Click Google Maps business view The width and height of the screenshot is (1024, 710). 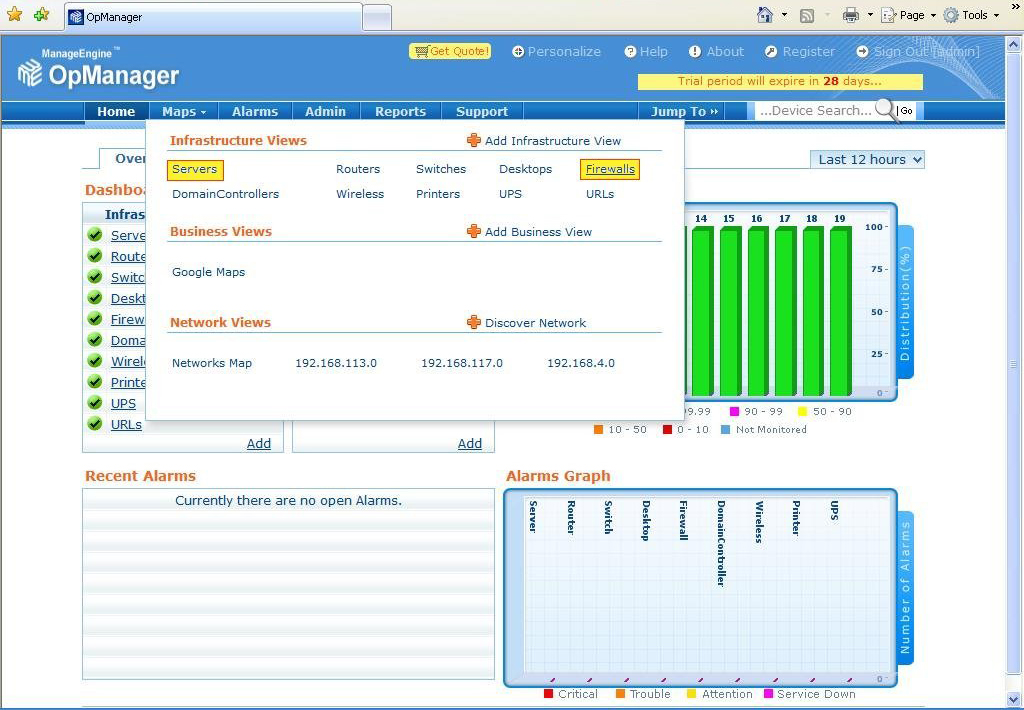[208, 272]
